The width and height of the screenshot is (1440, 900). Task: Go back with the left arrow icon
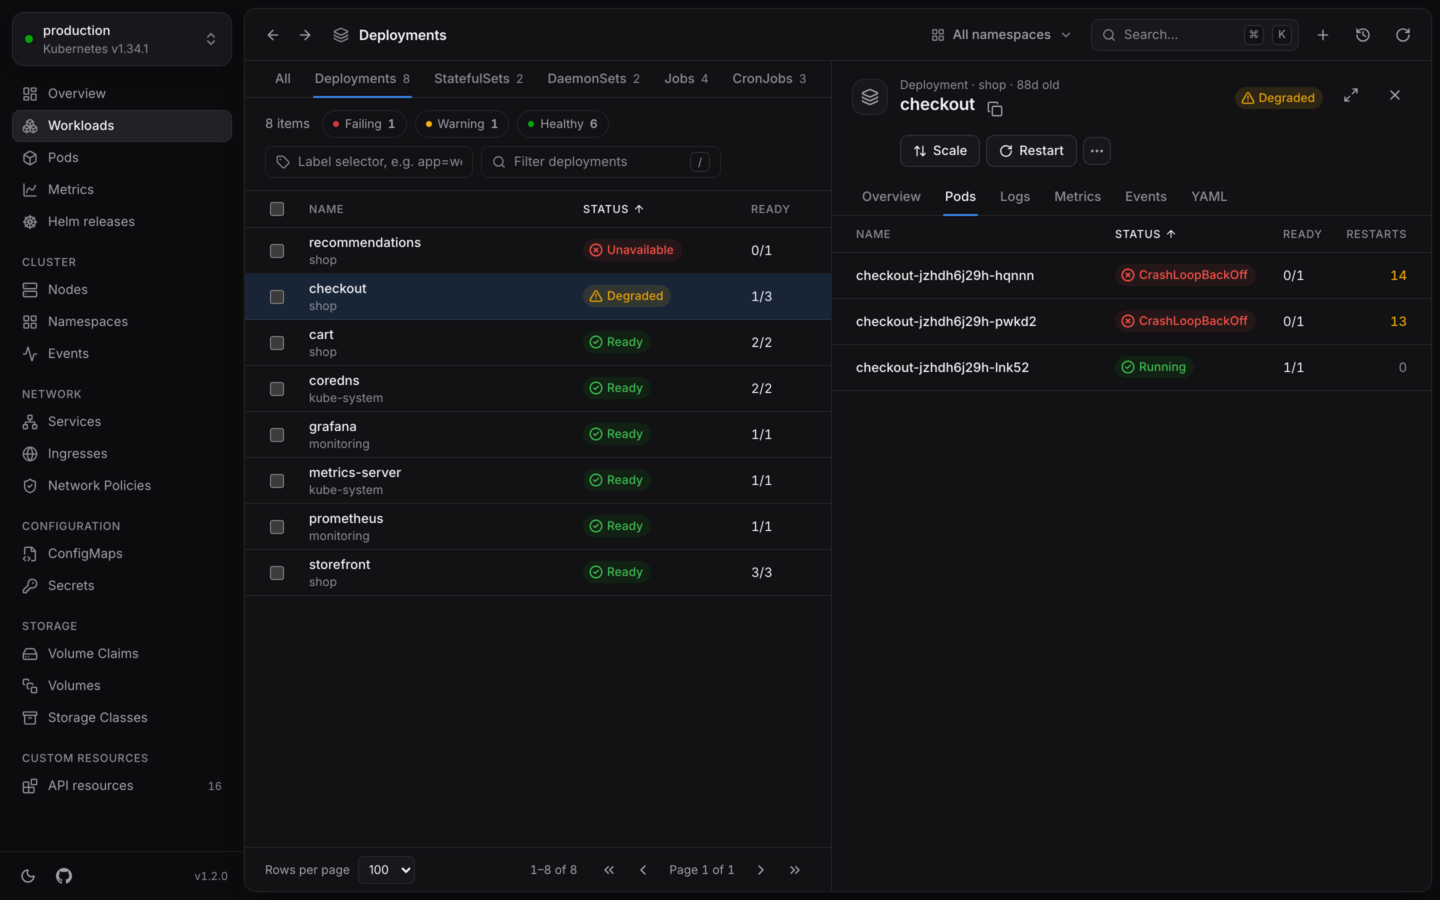[x=273, y=35]
